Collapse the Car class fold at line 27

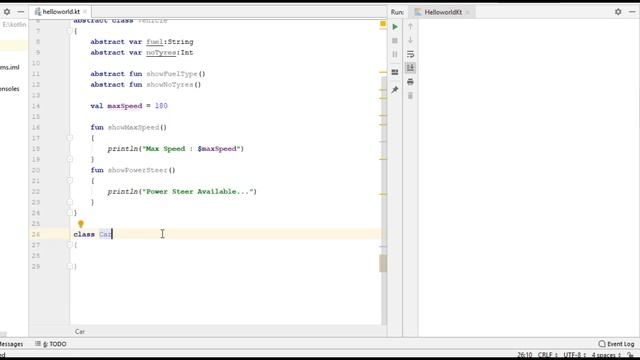coord(70,245)
